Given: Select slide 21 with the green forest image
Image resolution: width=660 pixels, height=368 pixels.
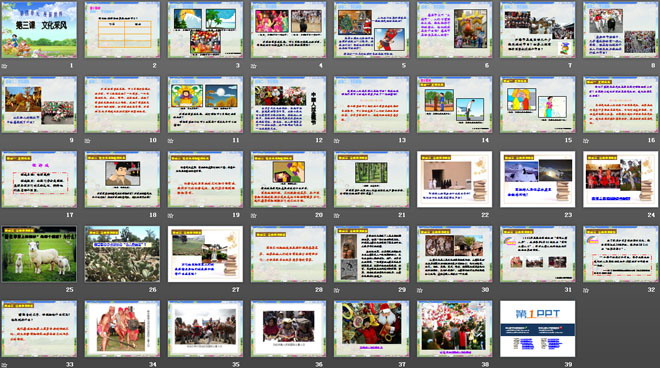Looking at the screenshot, I should point(372,179).
